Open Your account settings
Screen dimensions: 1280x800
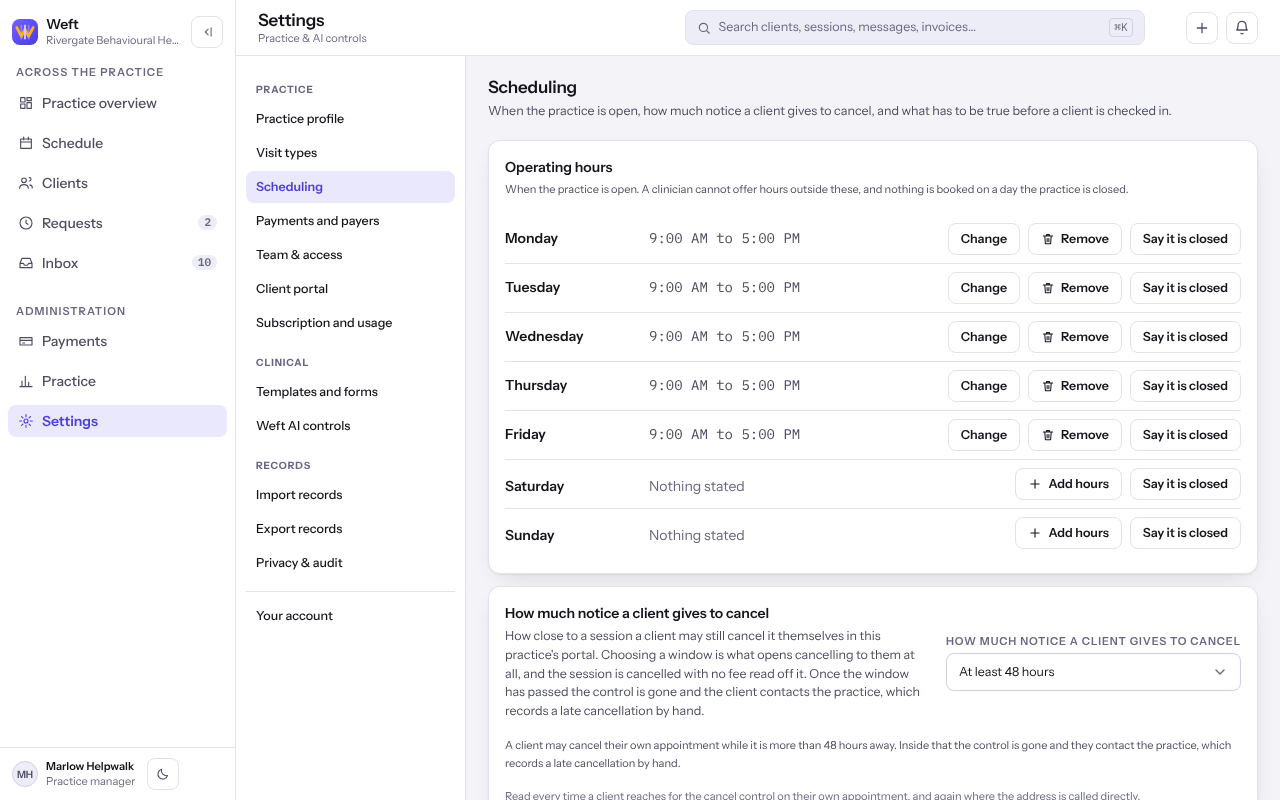(x=350, y=616)
